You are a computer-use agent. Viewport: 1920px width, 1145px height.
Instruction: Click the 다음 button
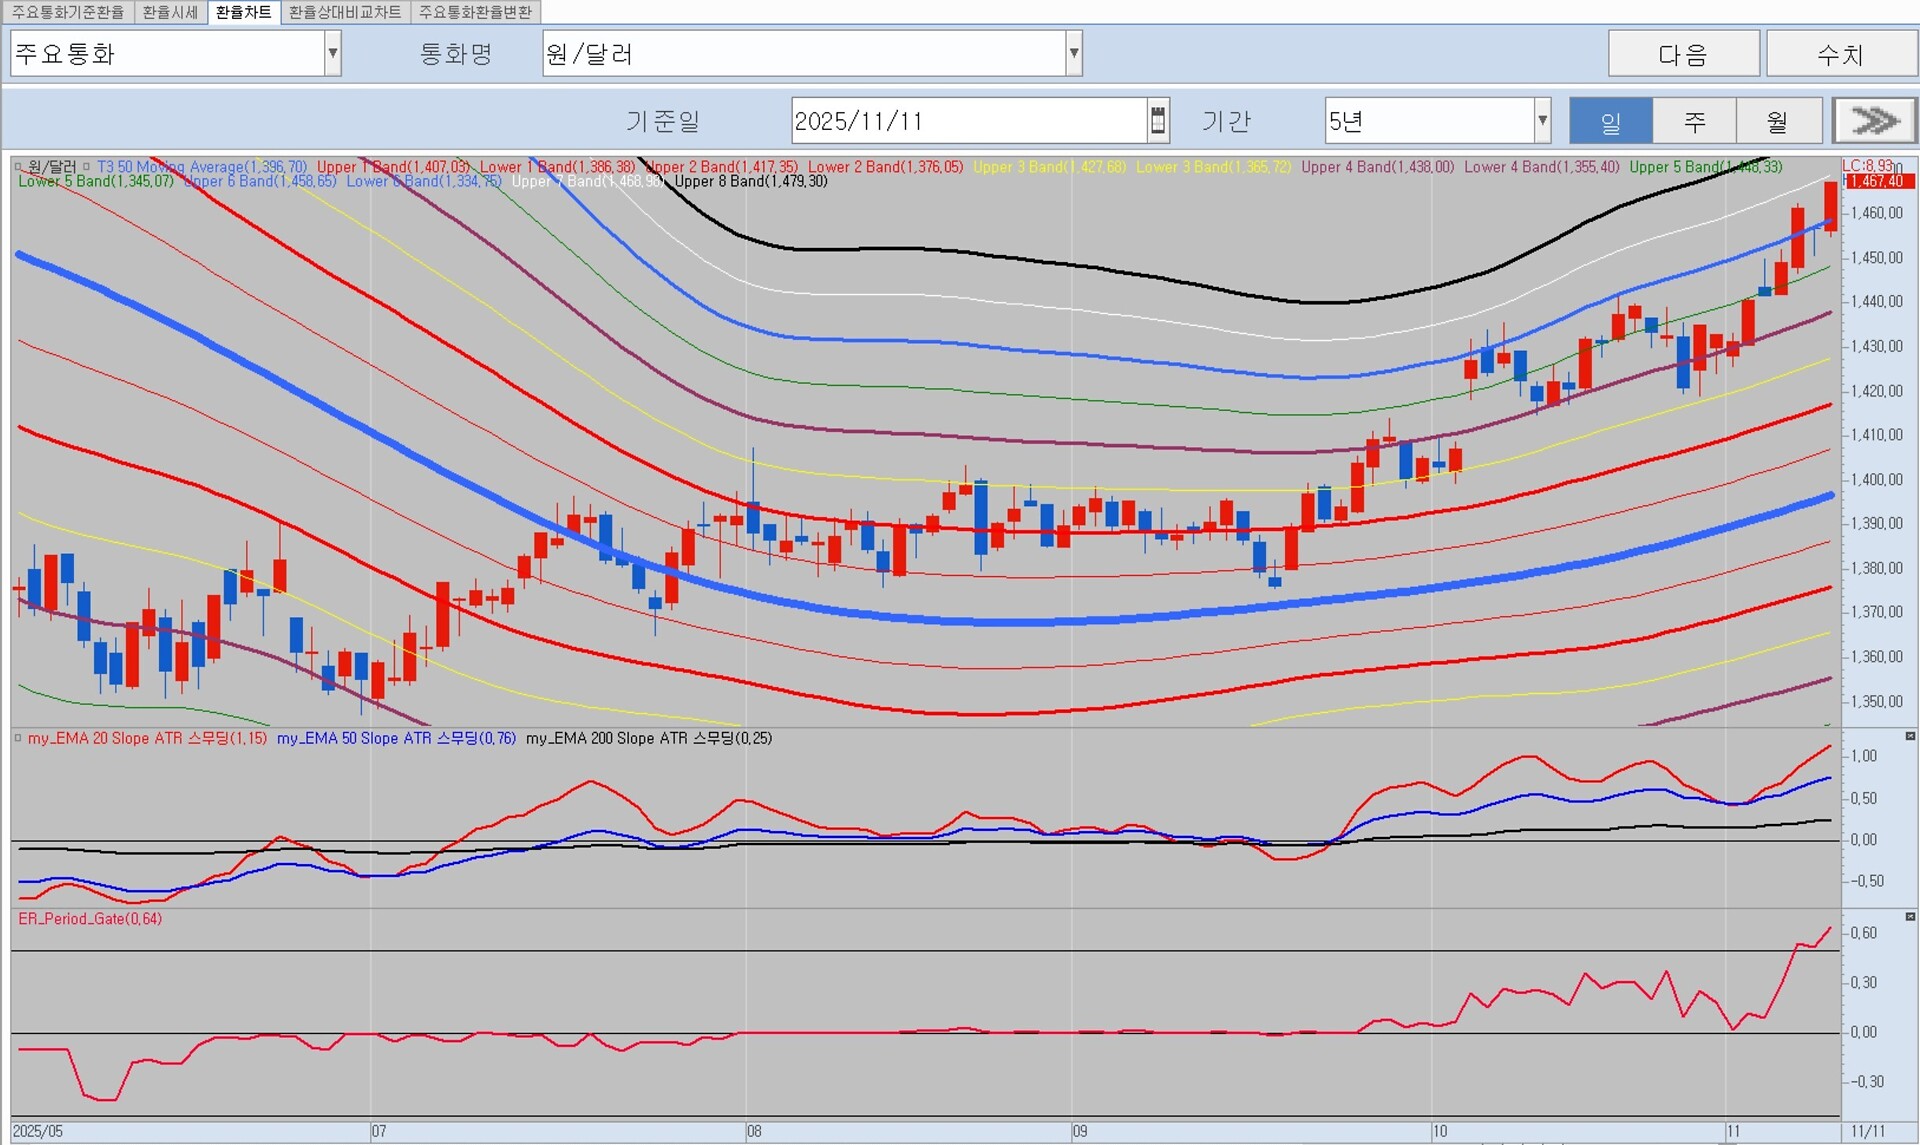pos(1683,54)
